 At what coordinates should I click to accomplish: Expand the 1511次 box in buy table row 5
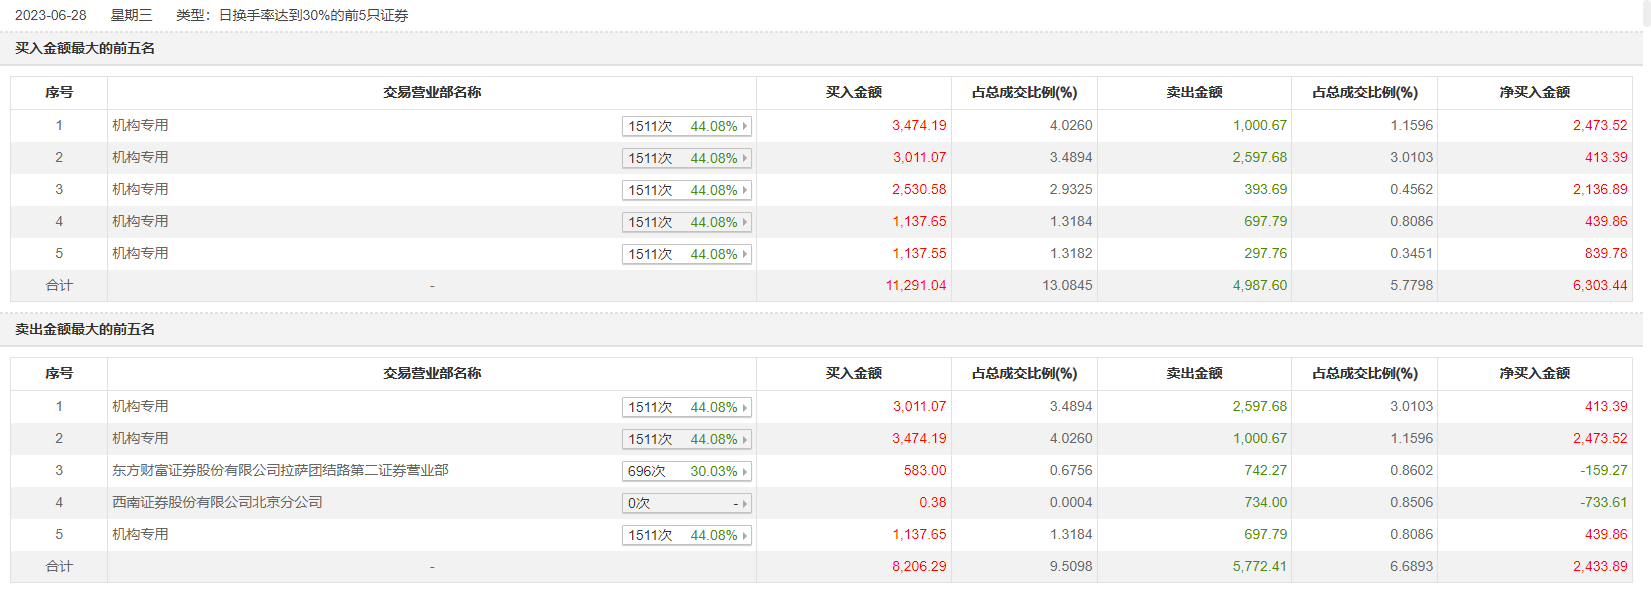(686, 254)
